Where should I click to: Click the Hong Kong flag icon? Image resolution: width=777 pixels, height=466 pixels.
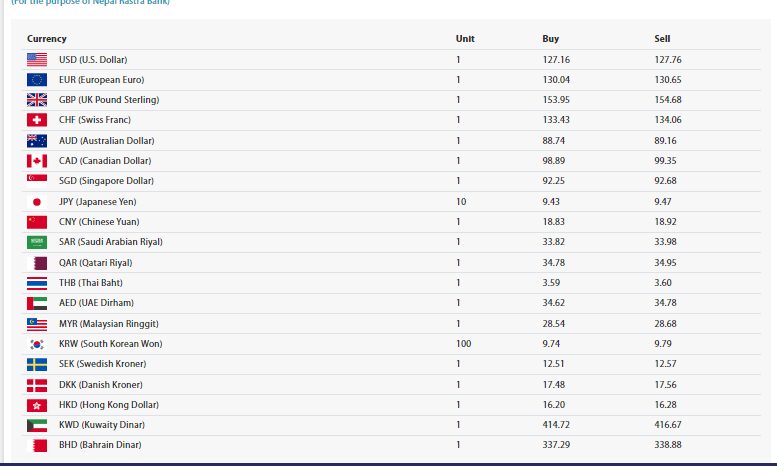(37, 405)
